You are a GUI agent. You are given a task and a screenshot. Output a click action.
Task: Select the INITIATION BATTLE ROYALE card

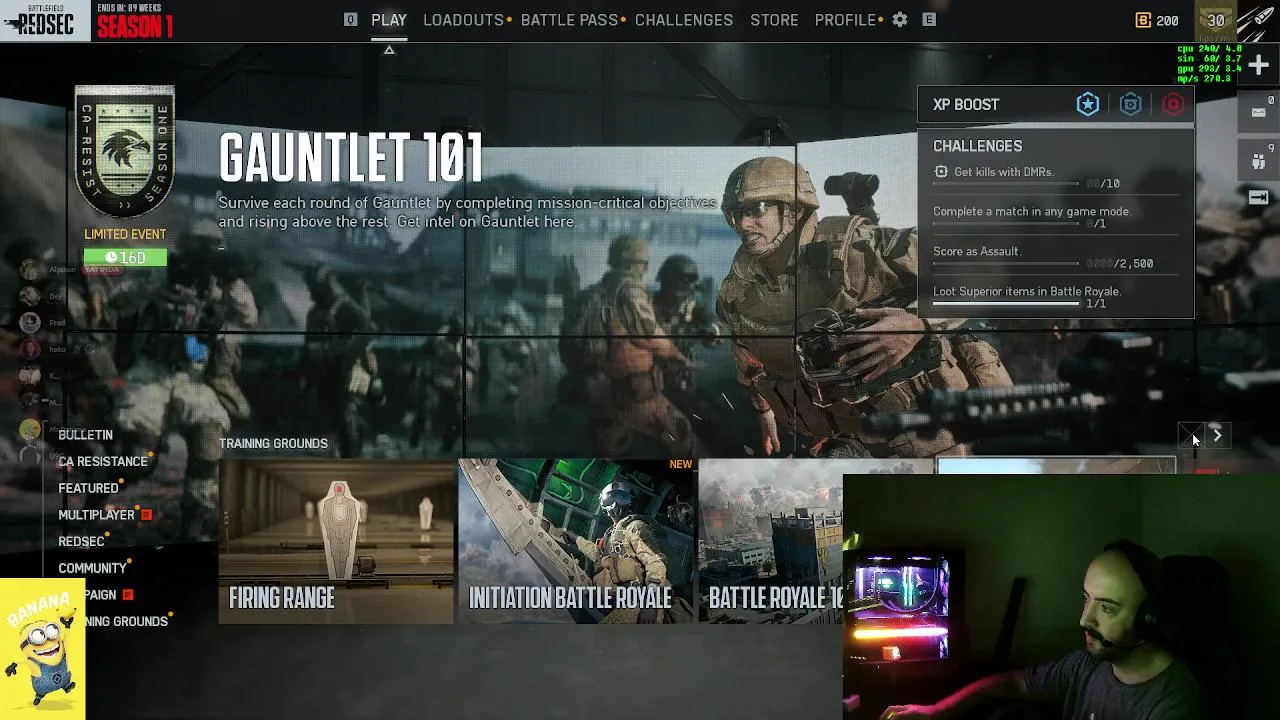pyautogui.click(x=576, y=541)
